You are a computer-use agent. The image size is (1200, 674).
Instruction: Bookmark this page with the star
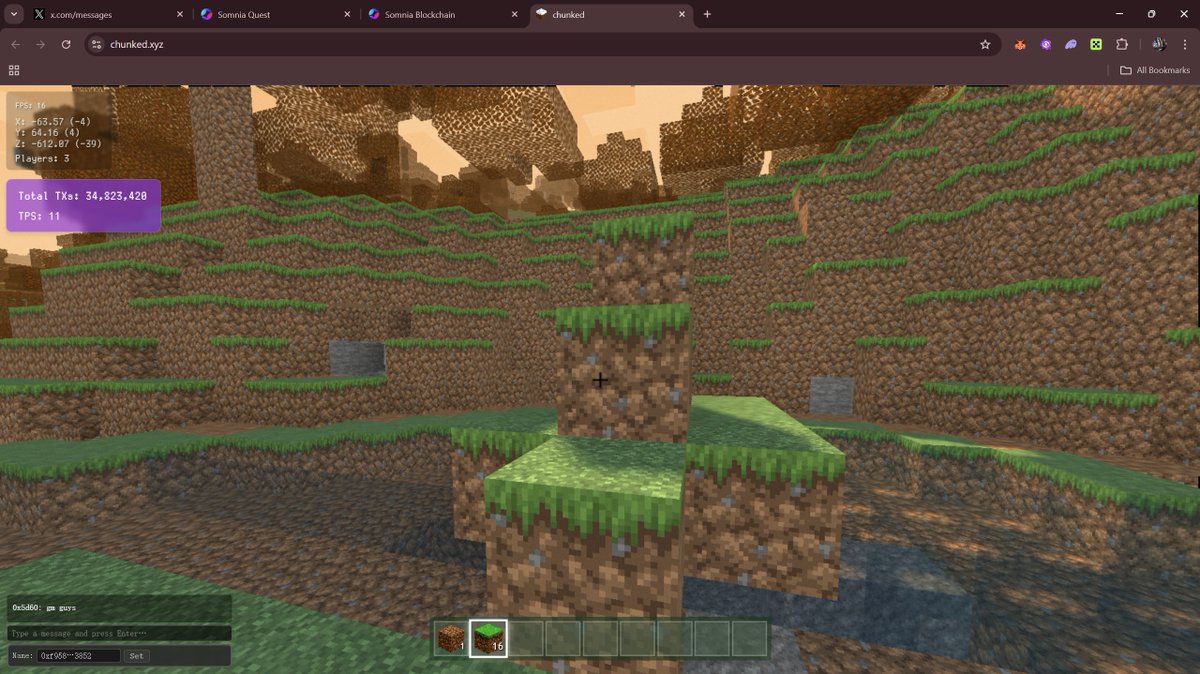click(985, 44)
